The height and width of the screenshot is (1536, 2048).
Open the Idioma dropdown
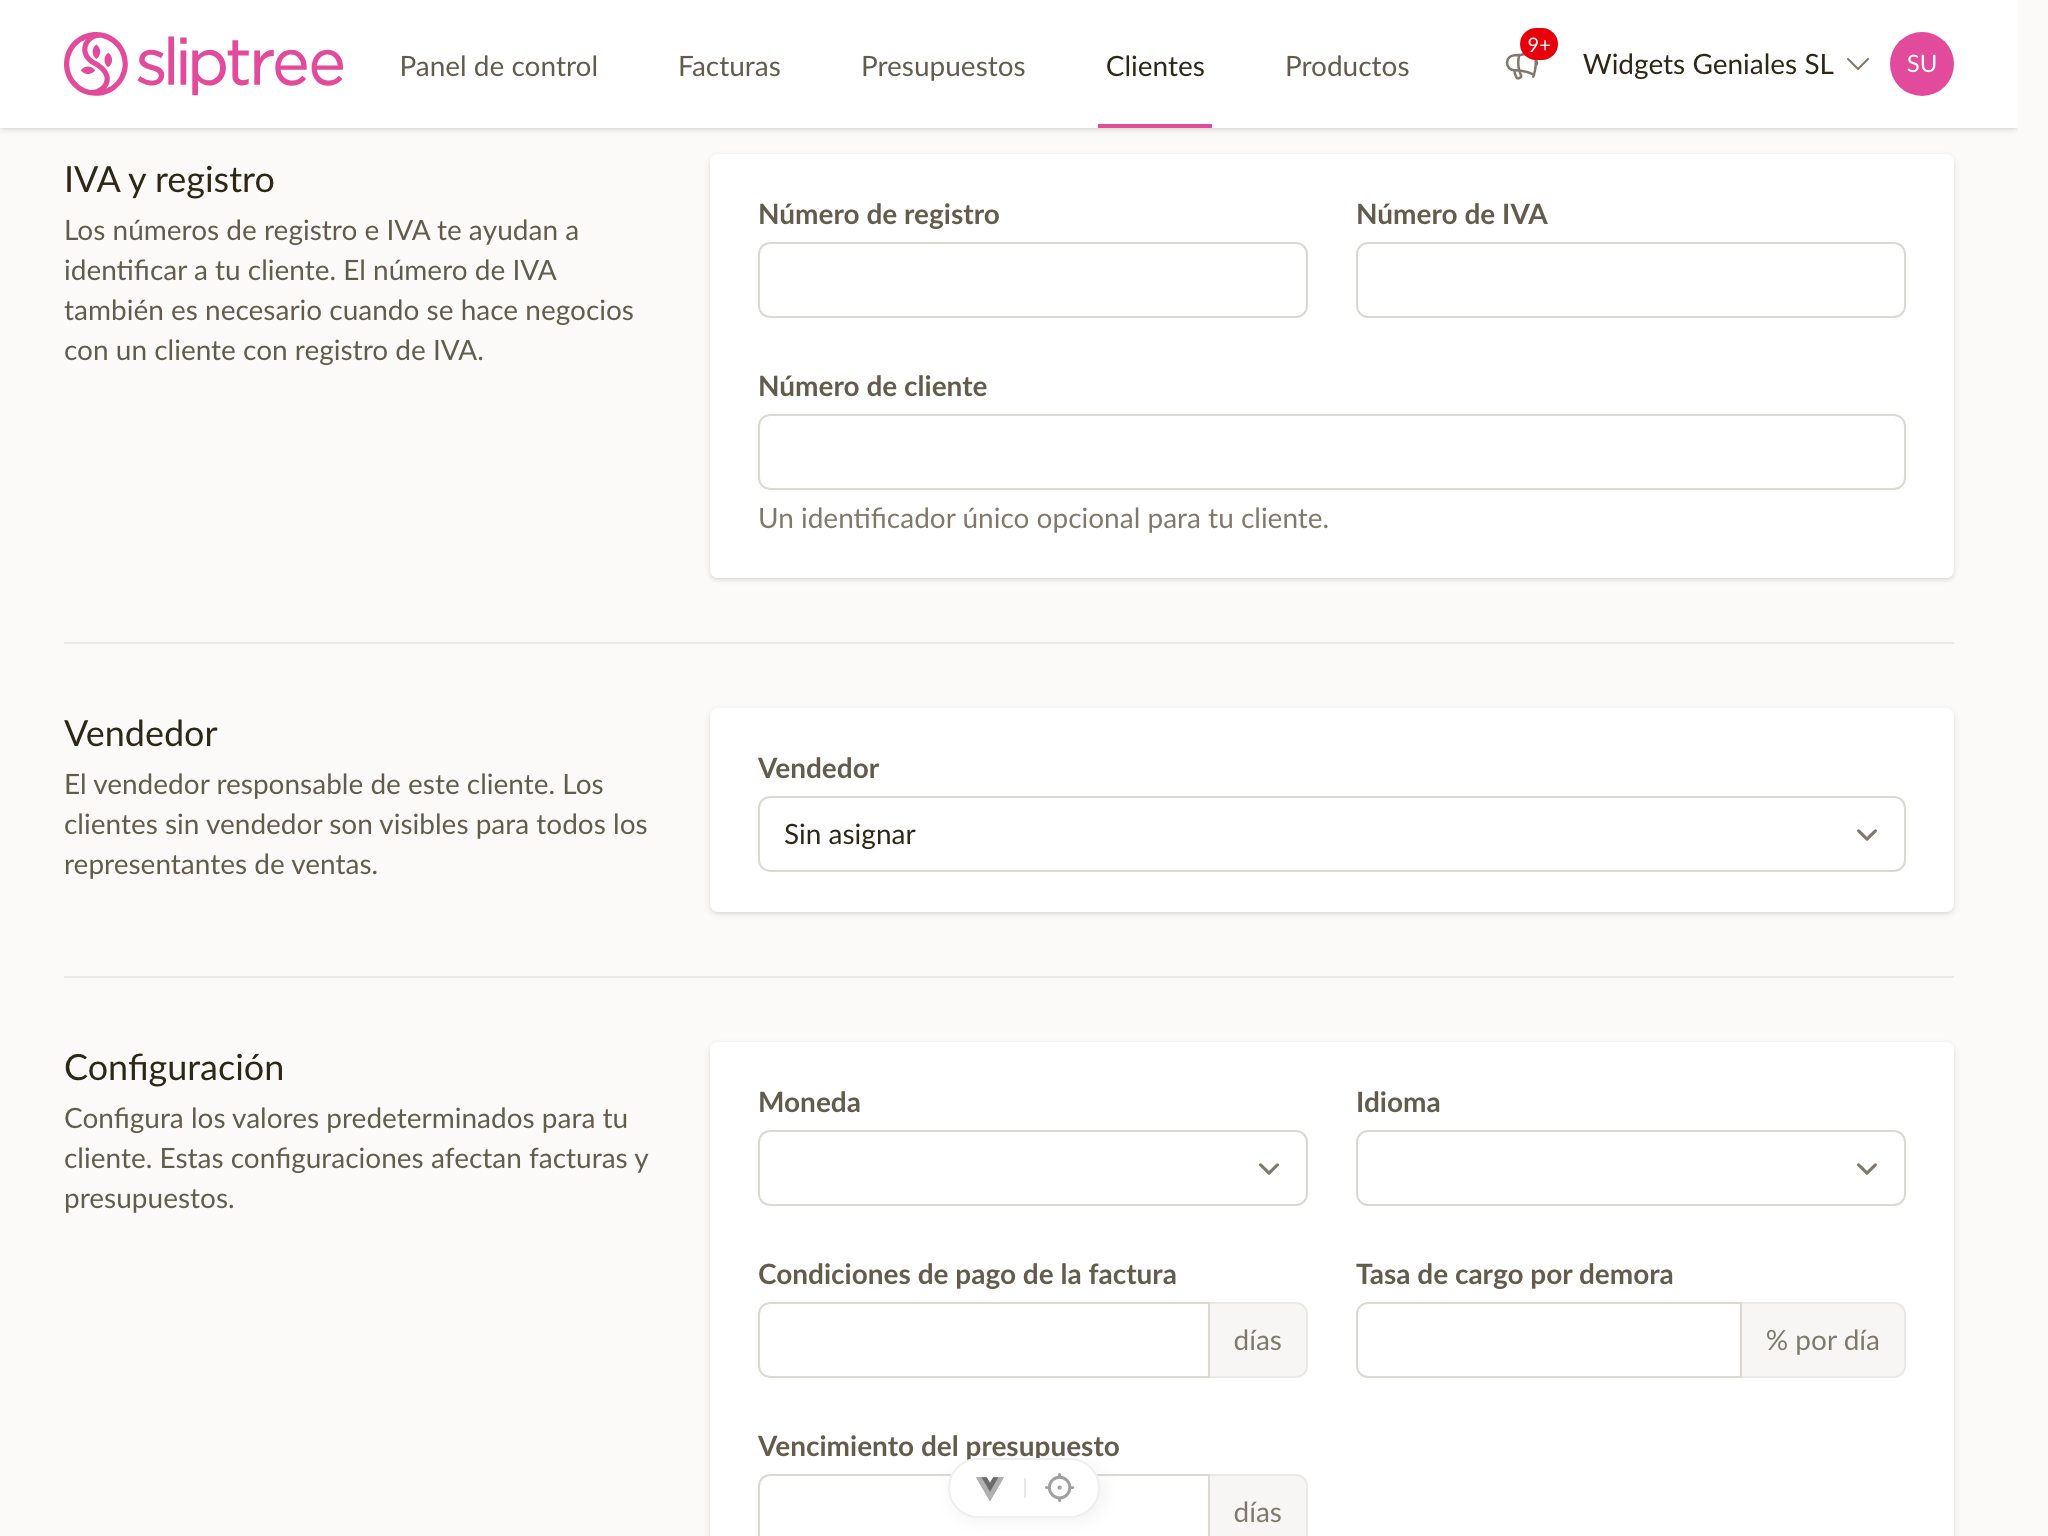1630,1168
